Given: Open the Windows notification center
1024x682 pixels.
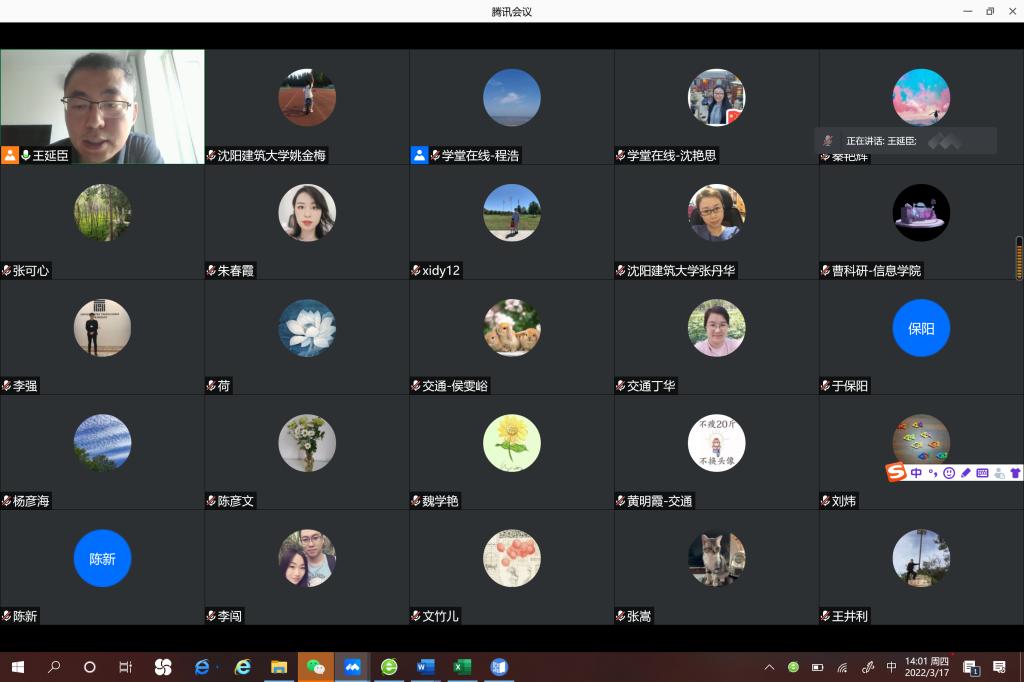Looking at the screenshot, I should [998, 667].
